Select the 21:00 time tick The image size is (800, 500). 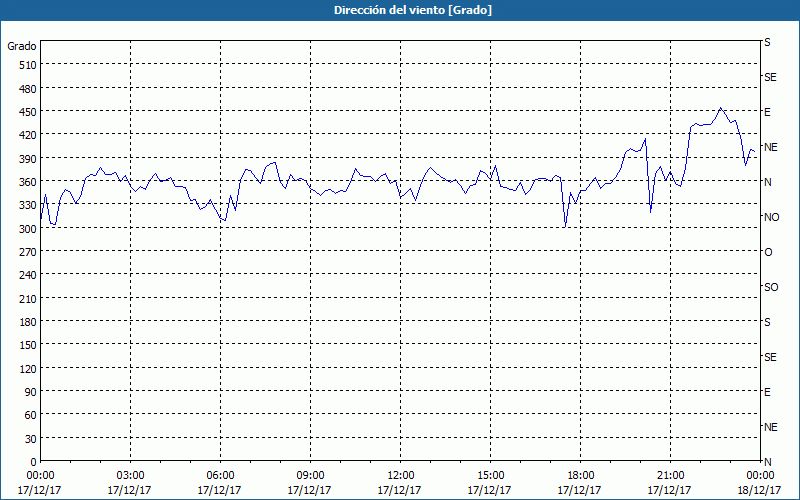coord(670,476)
